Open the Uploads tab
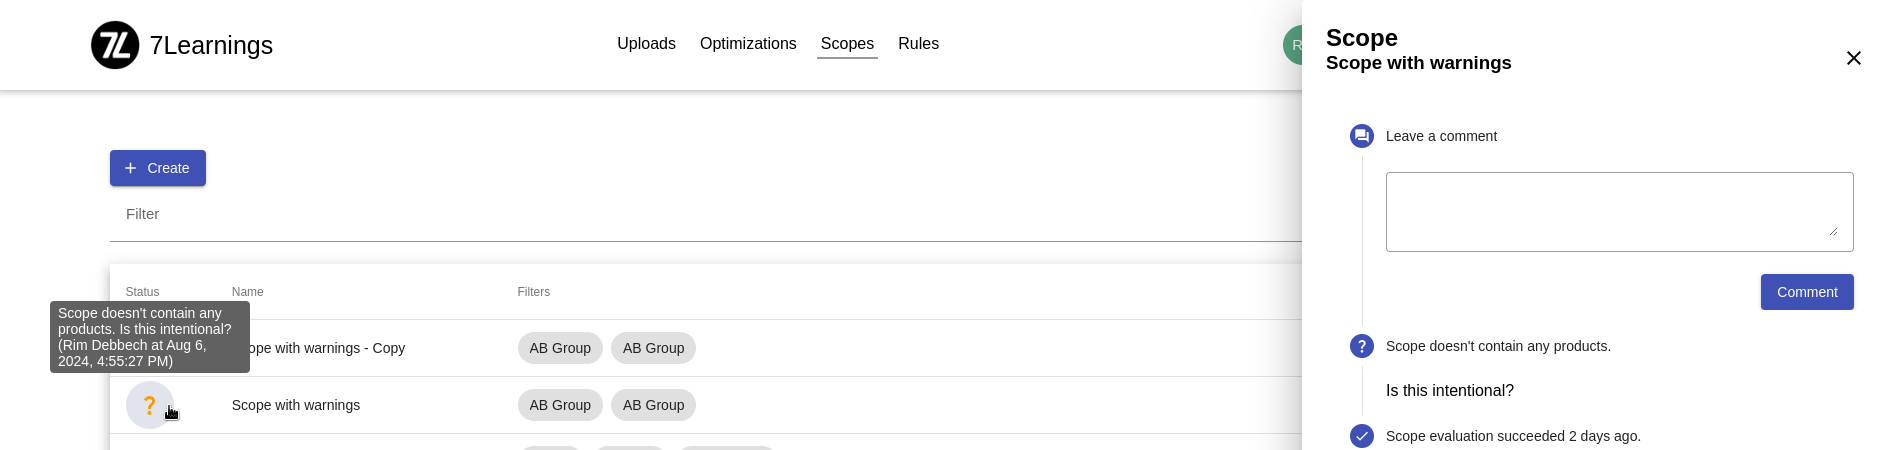 point(646,44)
